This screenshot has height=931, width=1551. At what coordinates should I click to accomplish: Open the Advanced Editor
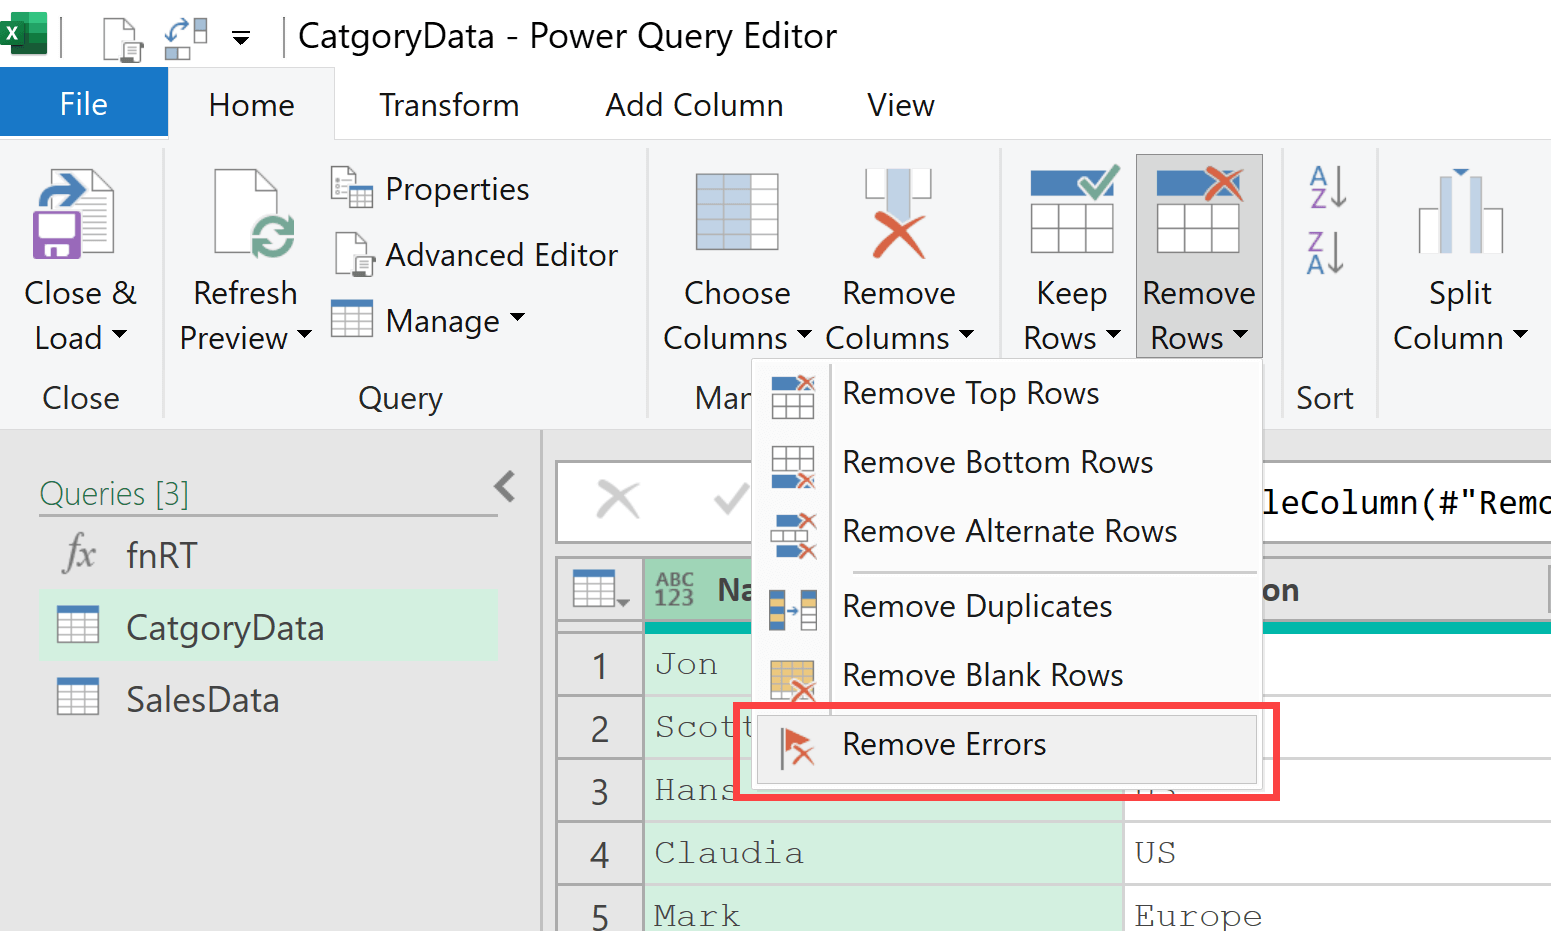(x=502, y=255)
